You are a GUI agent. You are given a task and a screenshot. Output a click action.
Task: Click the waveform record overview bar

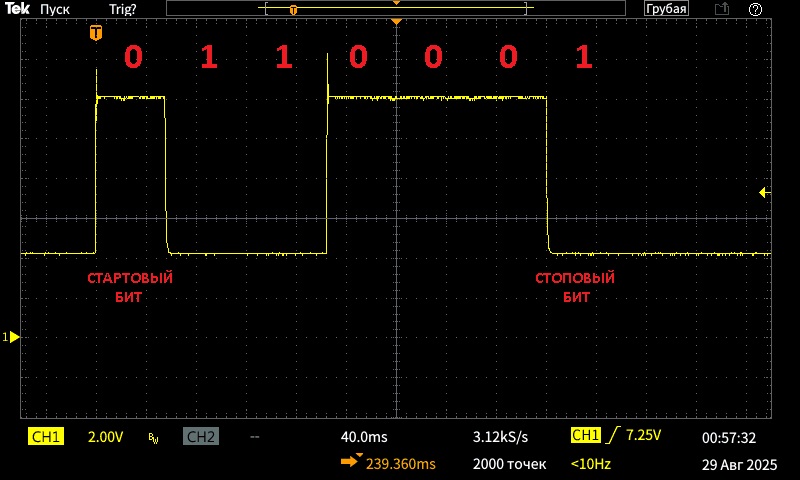pos(396,8)
